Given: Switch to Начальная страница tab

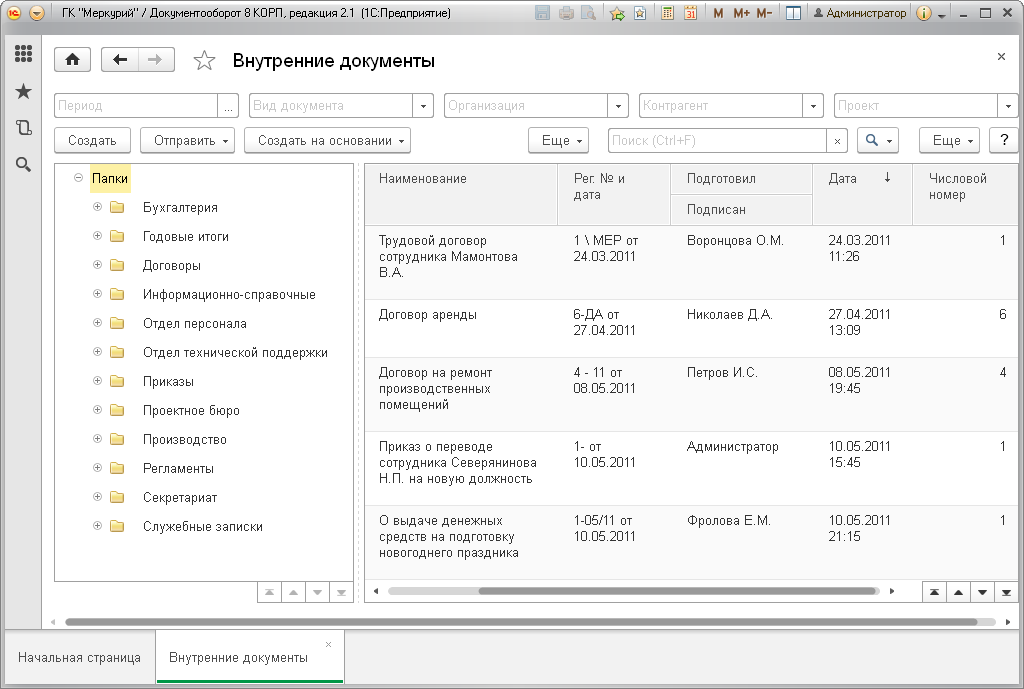Looking at the screenshot, I should click(x=80, y=658).
